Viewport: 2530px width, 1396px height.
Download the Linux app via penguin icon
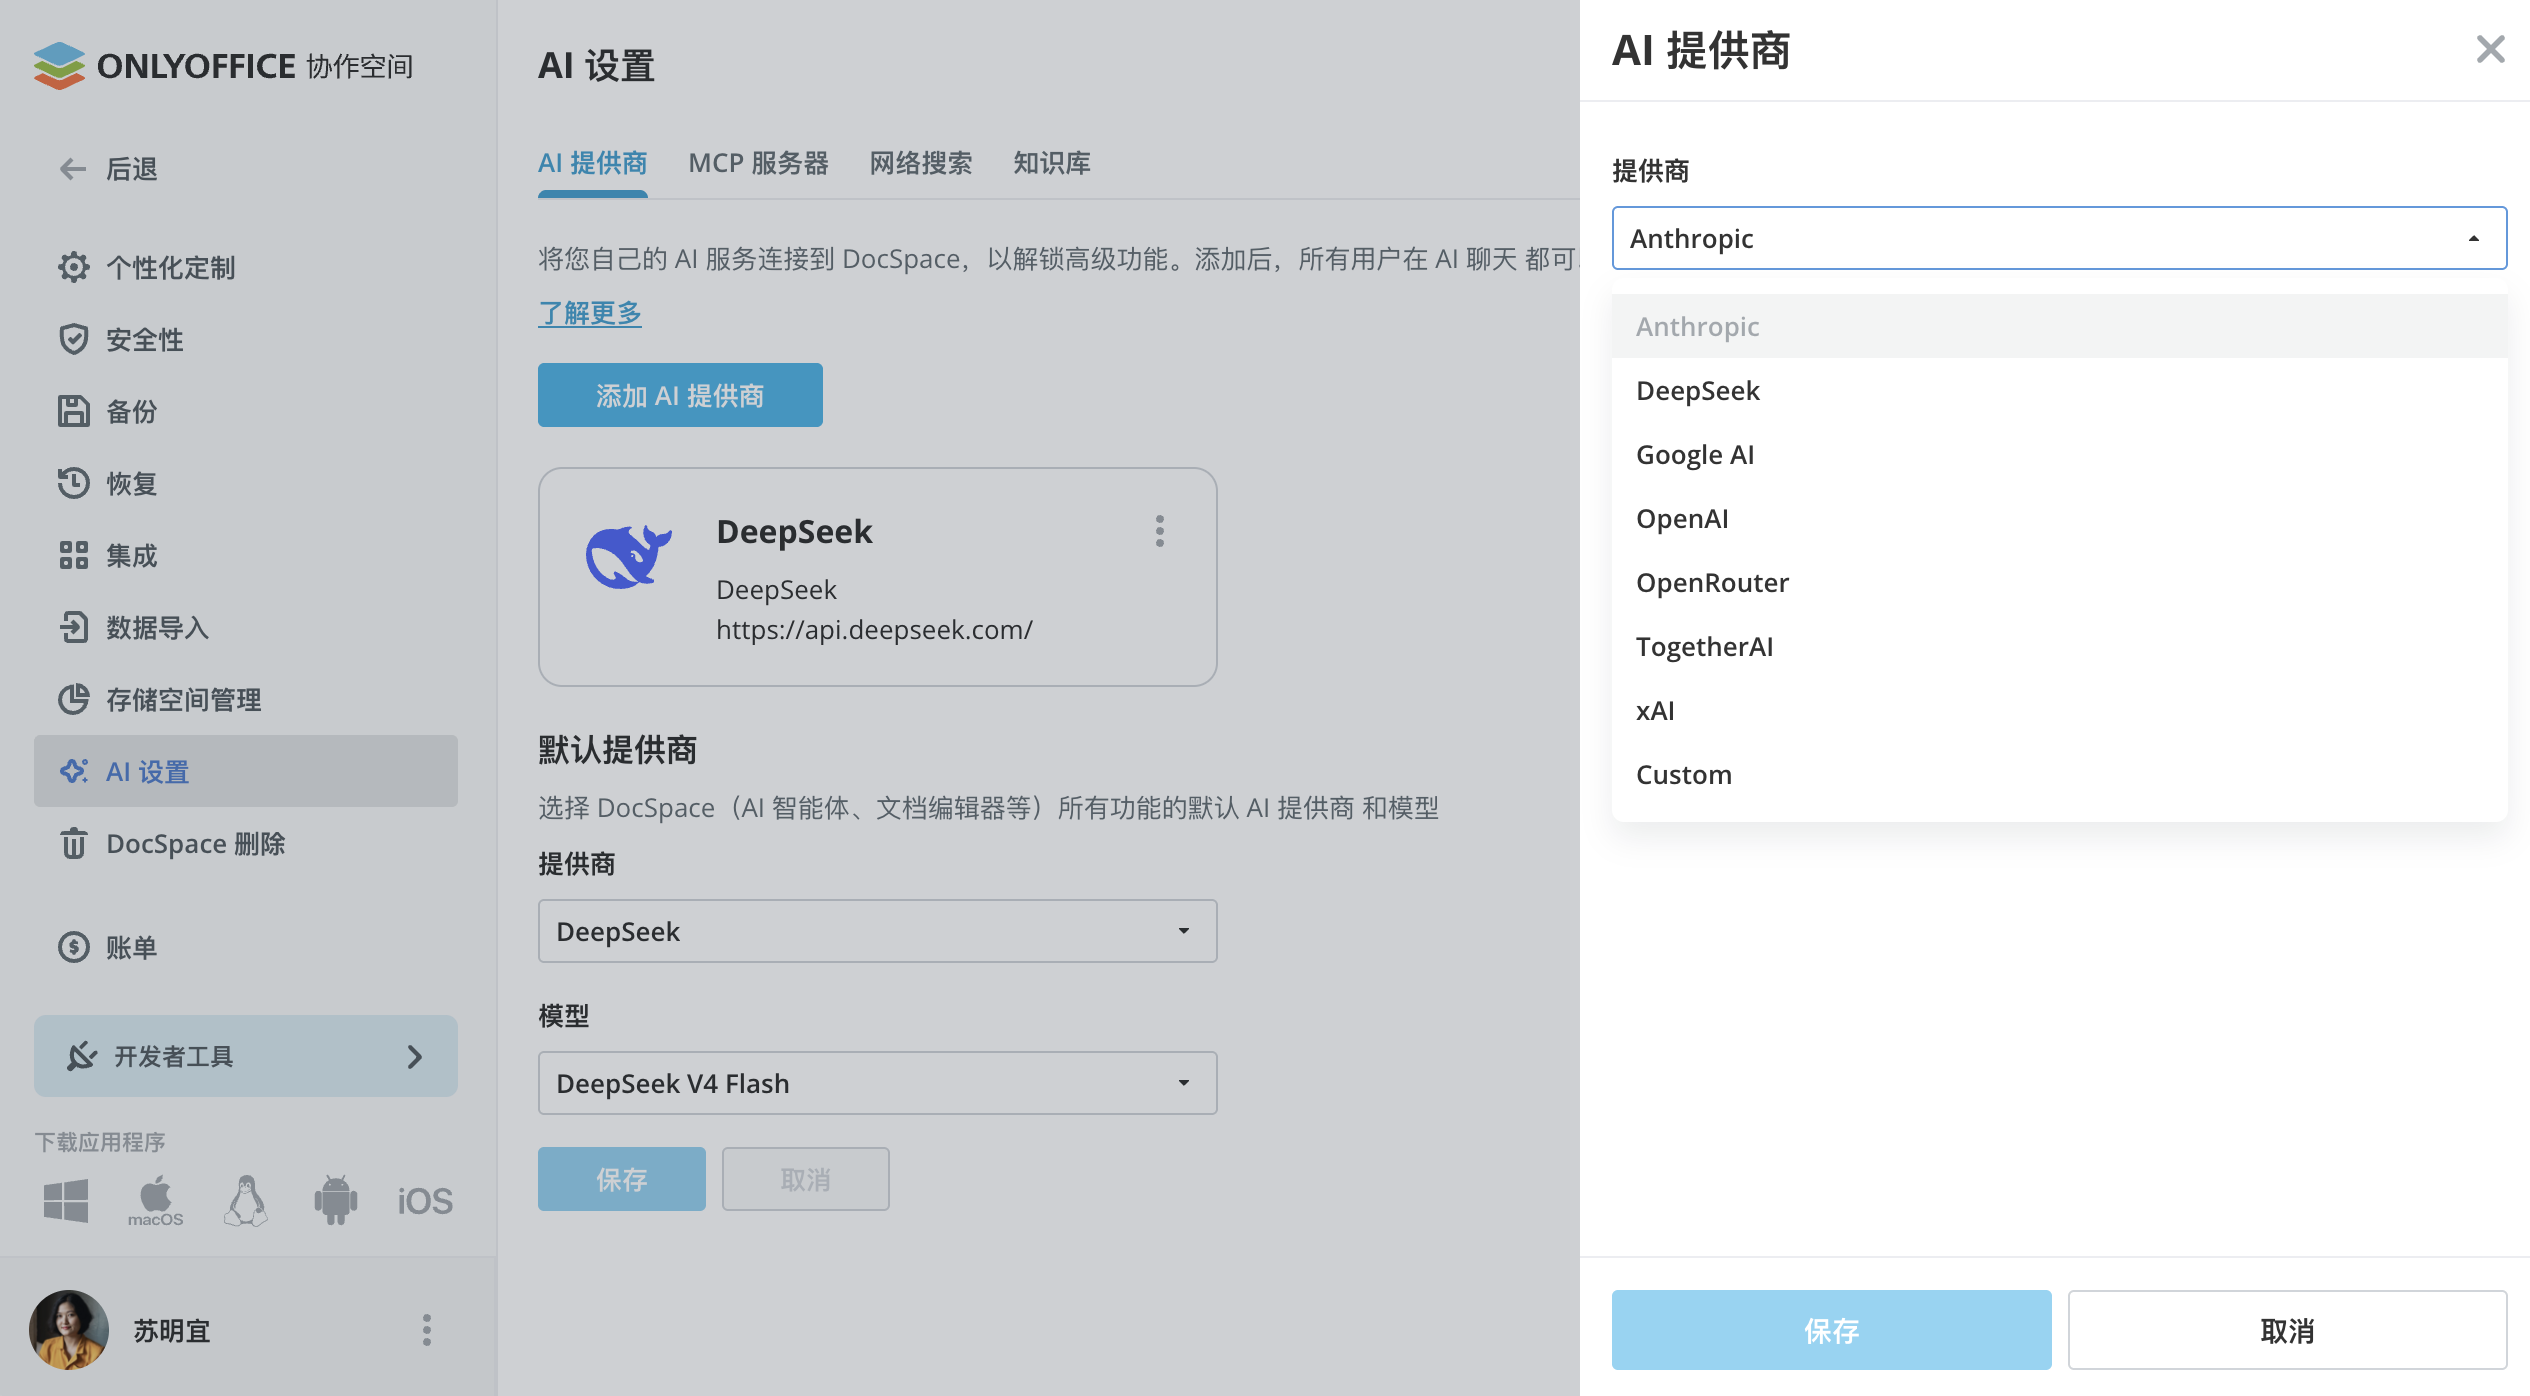coord(246,1200)
